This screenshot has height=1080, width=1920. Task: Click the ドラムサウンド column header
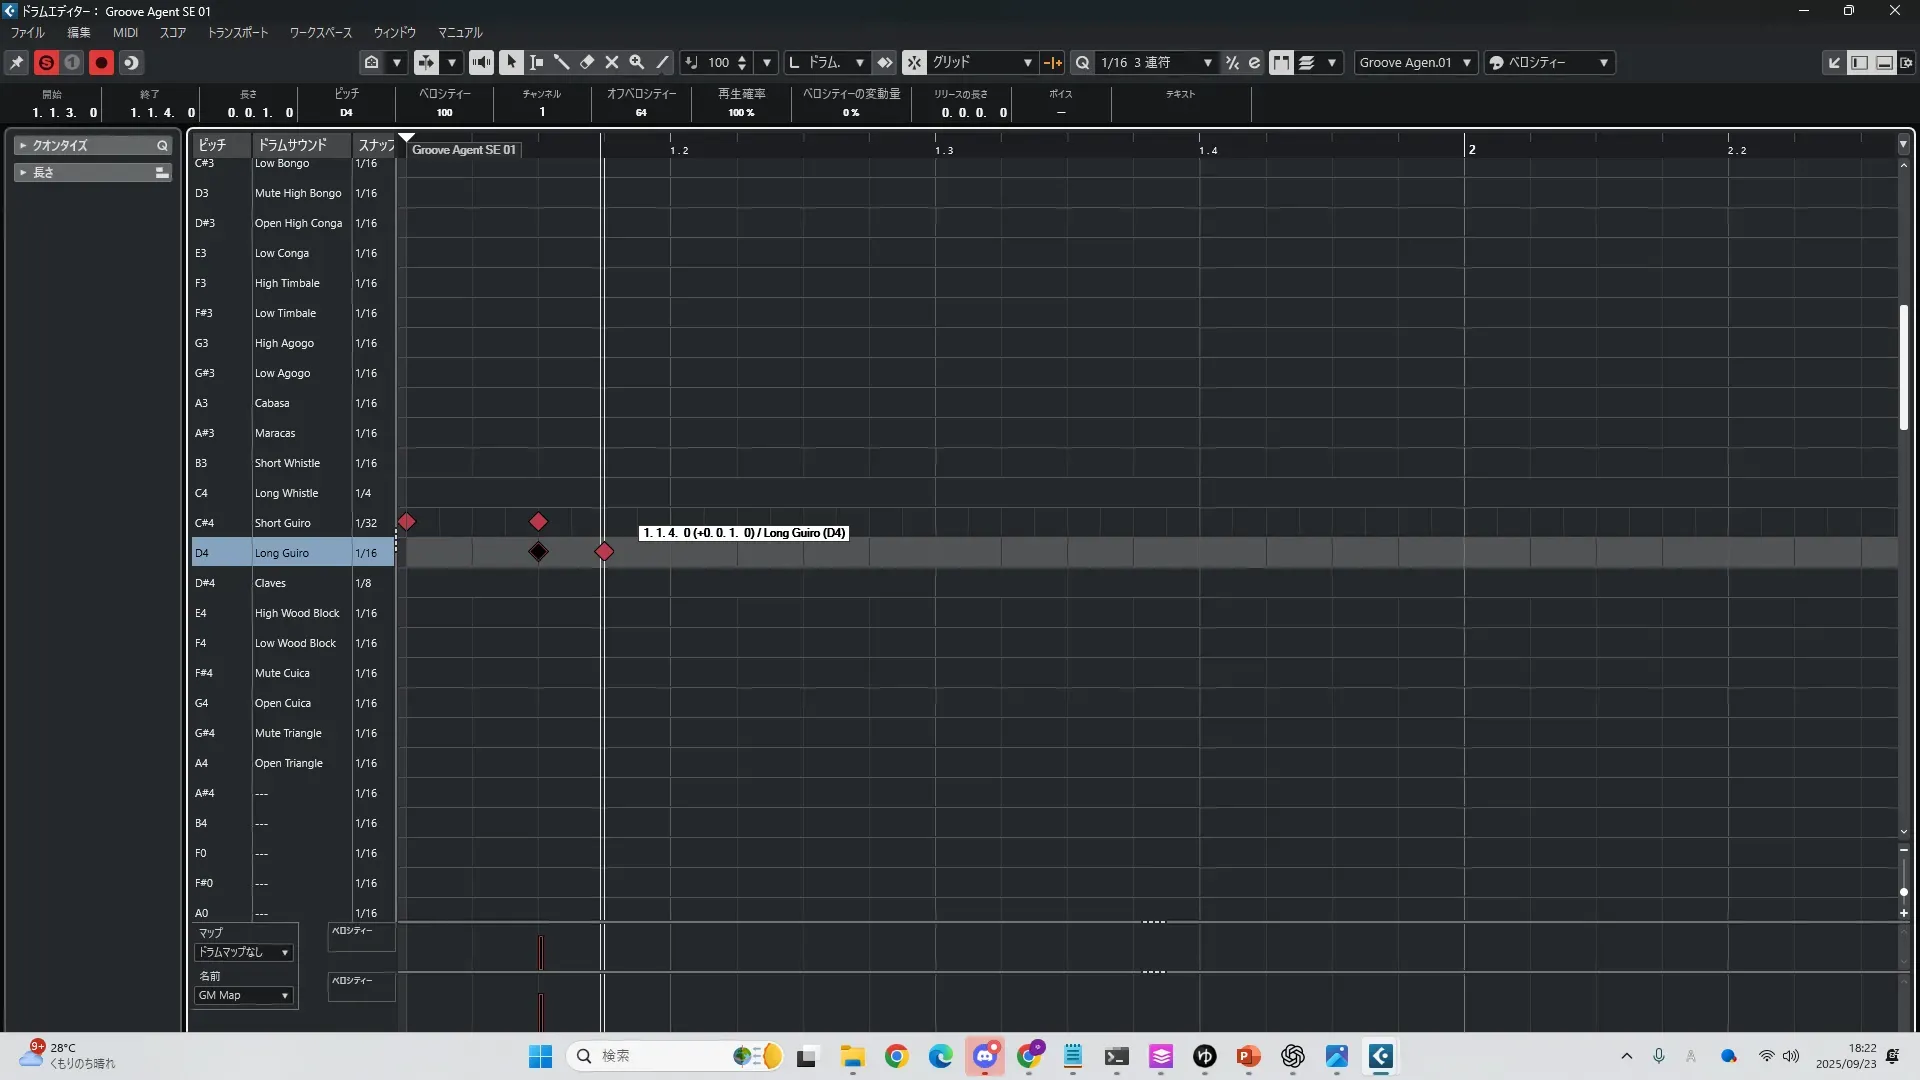tap(293, 145)
